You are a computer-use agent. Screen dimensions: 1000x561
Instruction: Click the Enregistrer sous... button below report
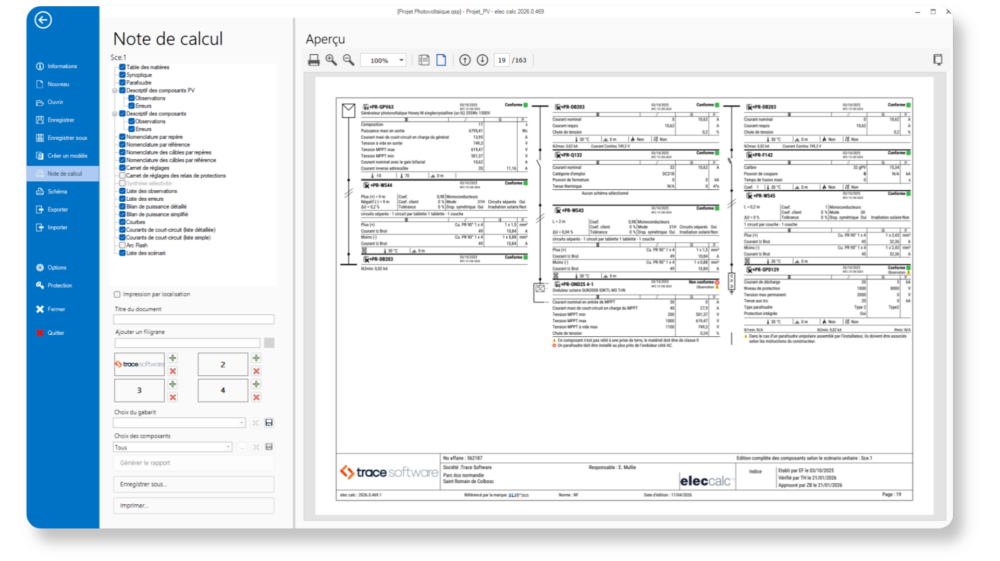[x=194, y=484]
